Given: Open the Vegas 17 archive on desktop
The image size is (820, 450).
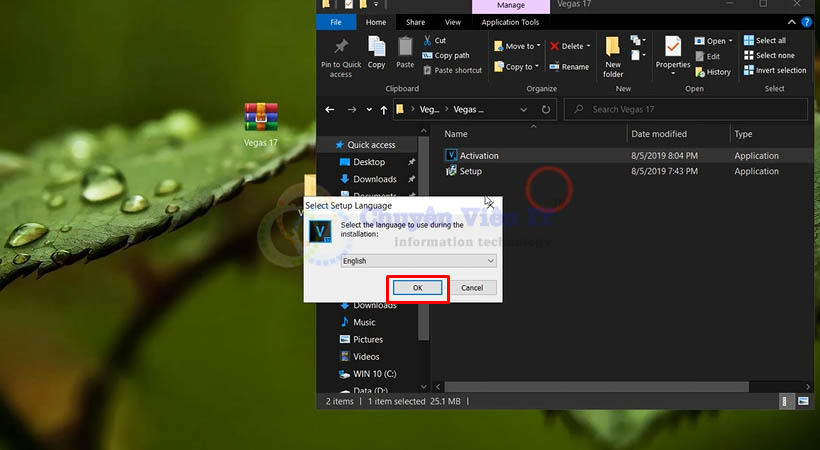Looking at the screenshot, I should (261, 118).
